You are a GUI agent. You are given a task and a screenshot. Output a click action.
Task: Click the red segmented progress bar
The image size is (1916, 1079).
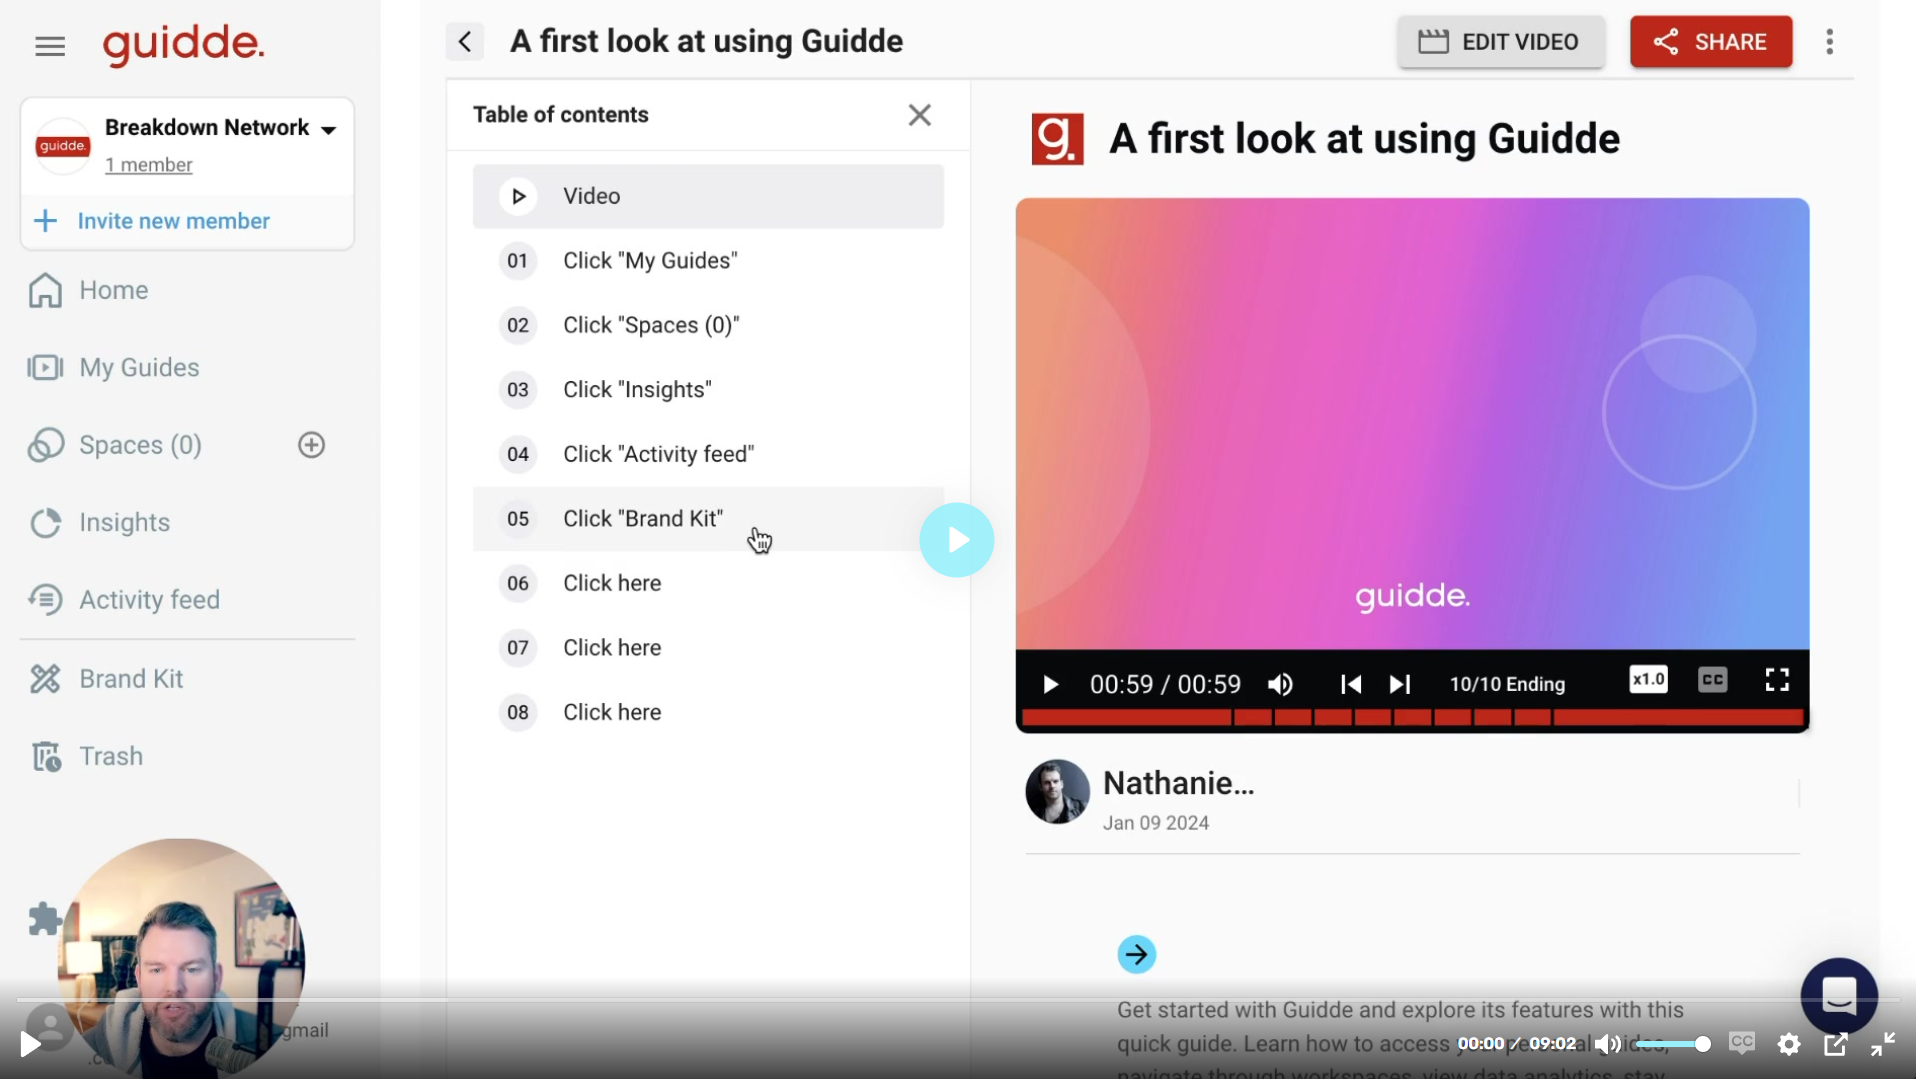(x=1412, y=717)
